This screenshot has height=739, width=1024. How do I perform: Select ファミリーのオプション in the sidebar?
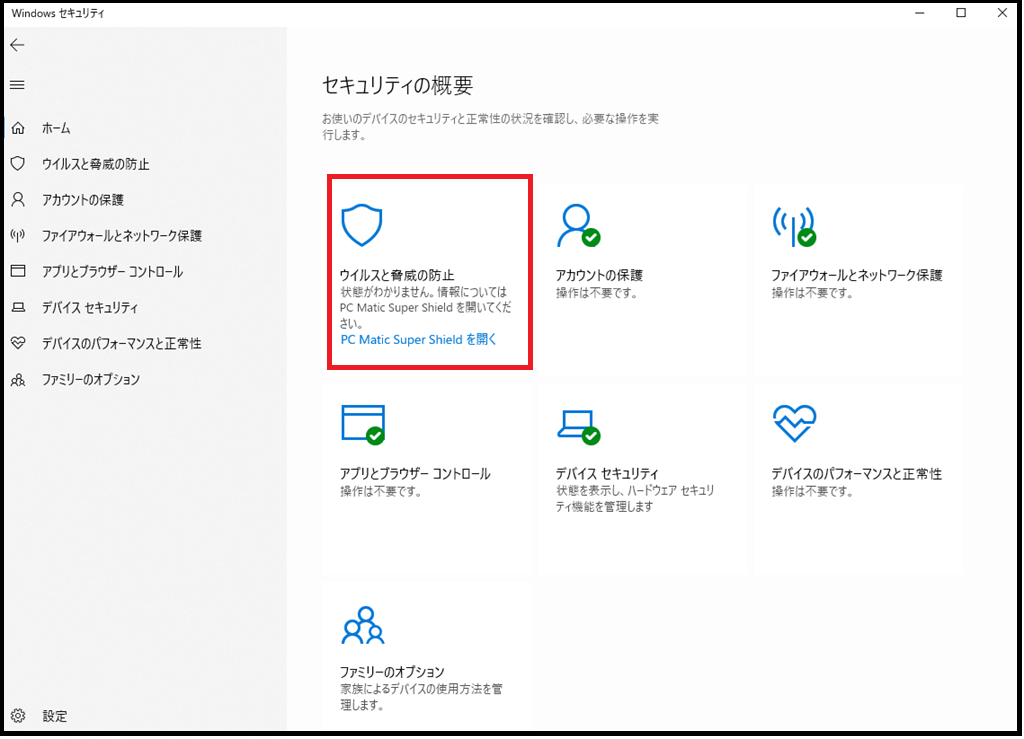[x=90, y=380]
